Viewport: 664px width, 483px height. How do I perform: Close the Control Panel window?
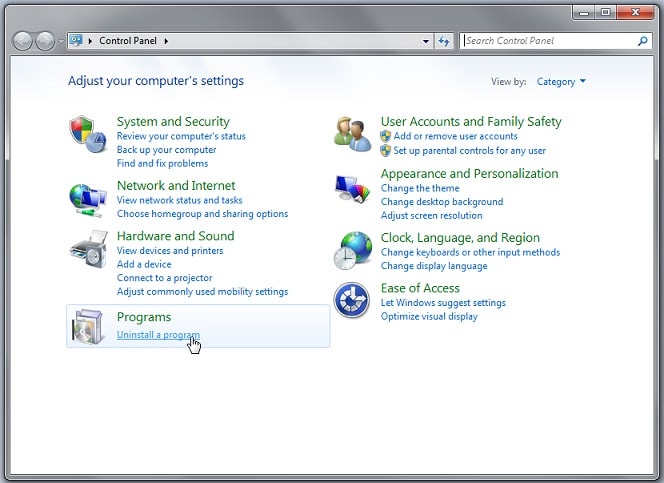(x=635, y=13)
